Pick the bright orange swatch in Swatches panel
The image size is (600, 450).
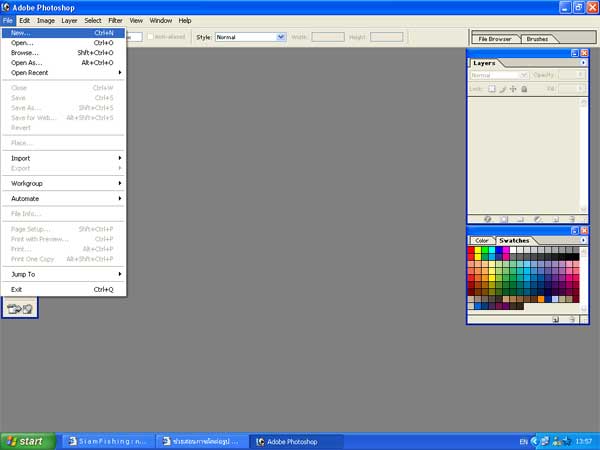click(x=541, y=299)
